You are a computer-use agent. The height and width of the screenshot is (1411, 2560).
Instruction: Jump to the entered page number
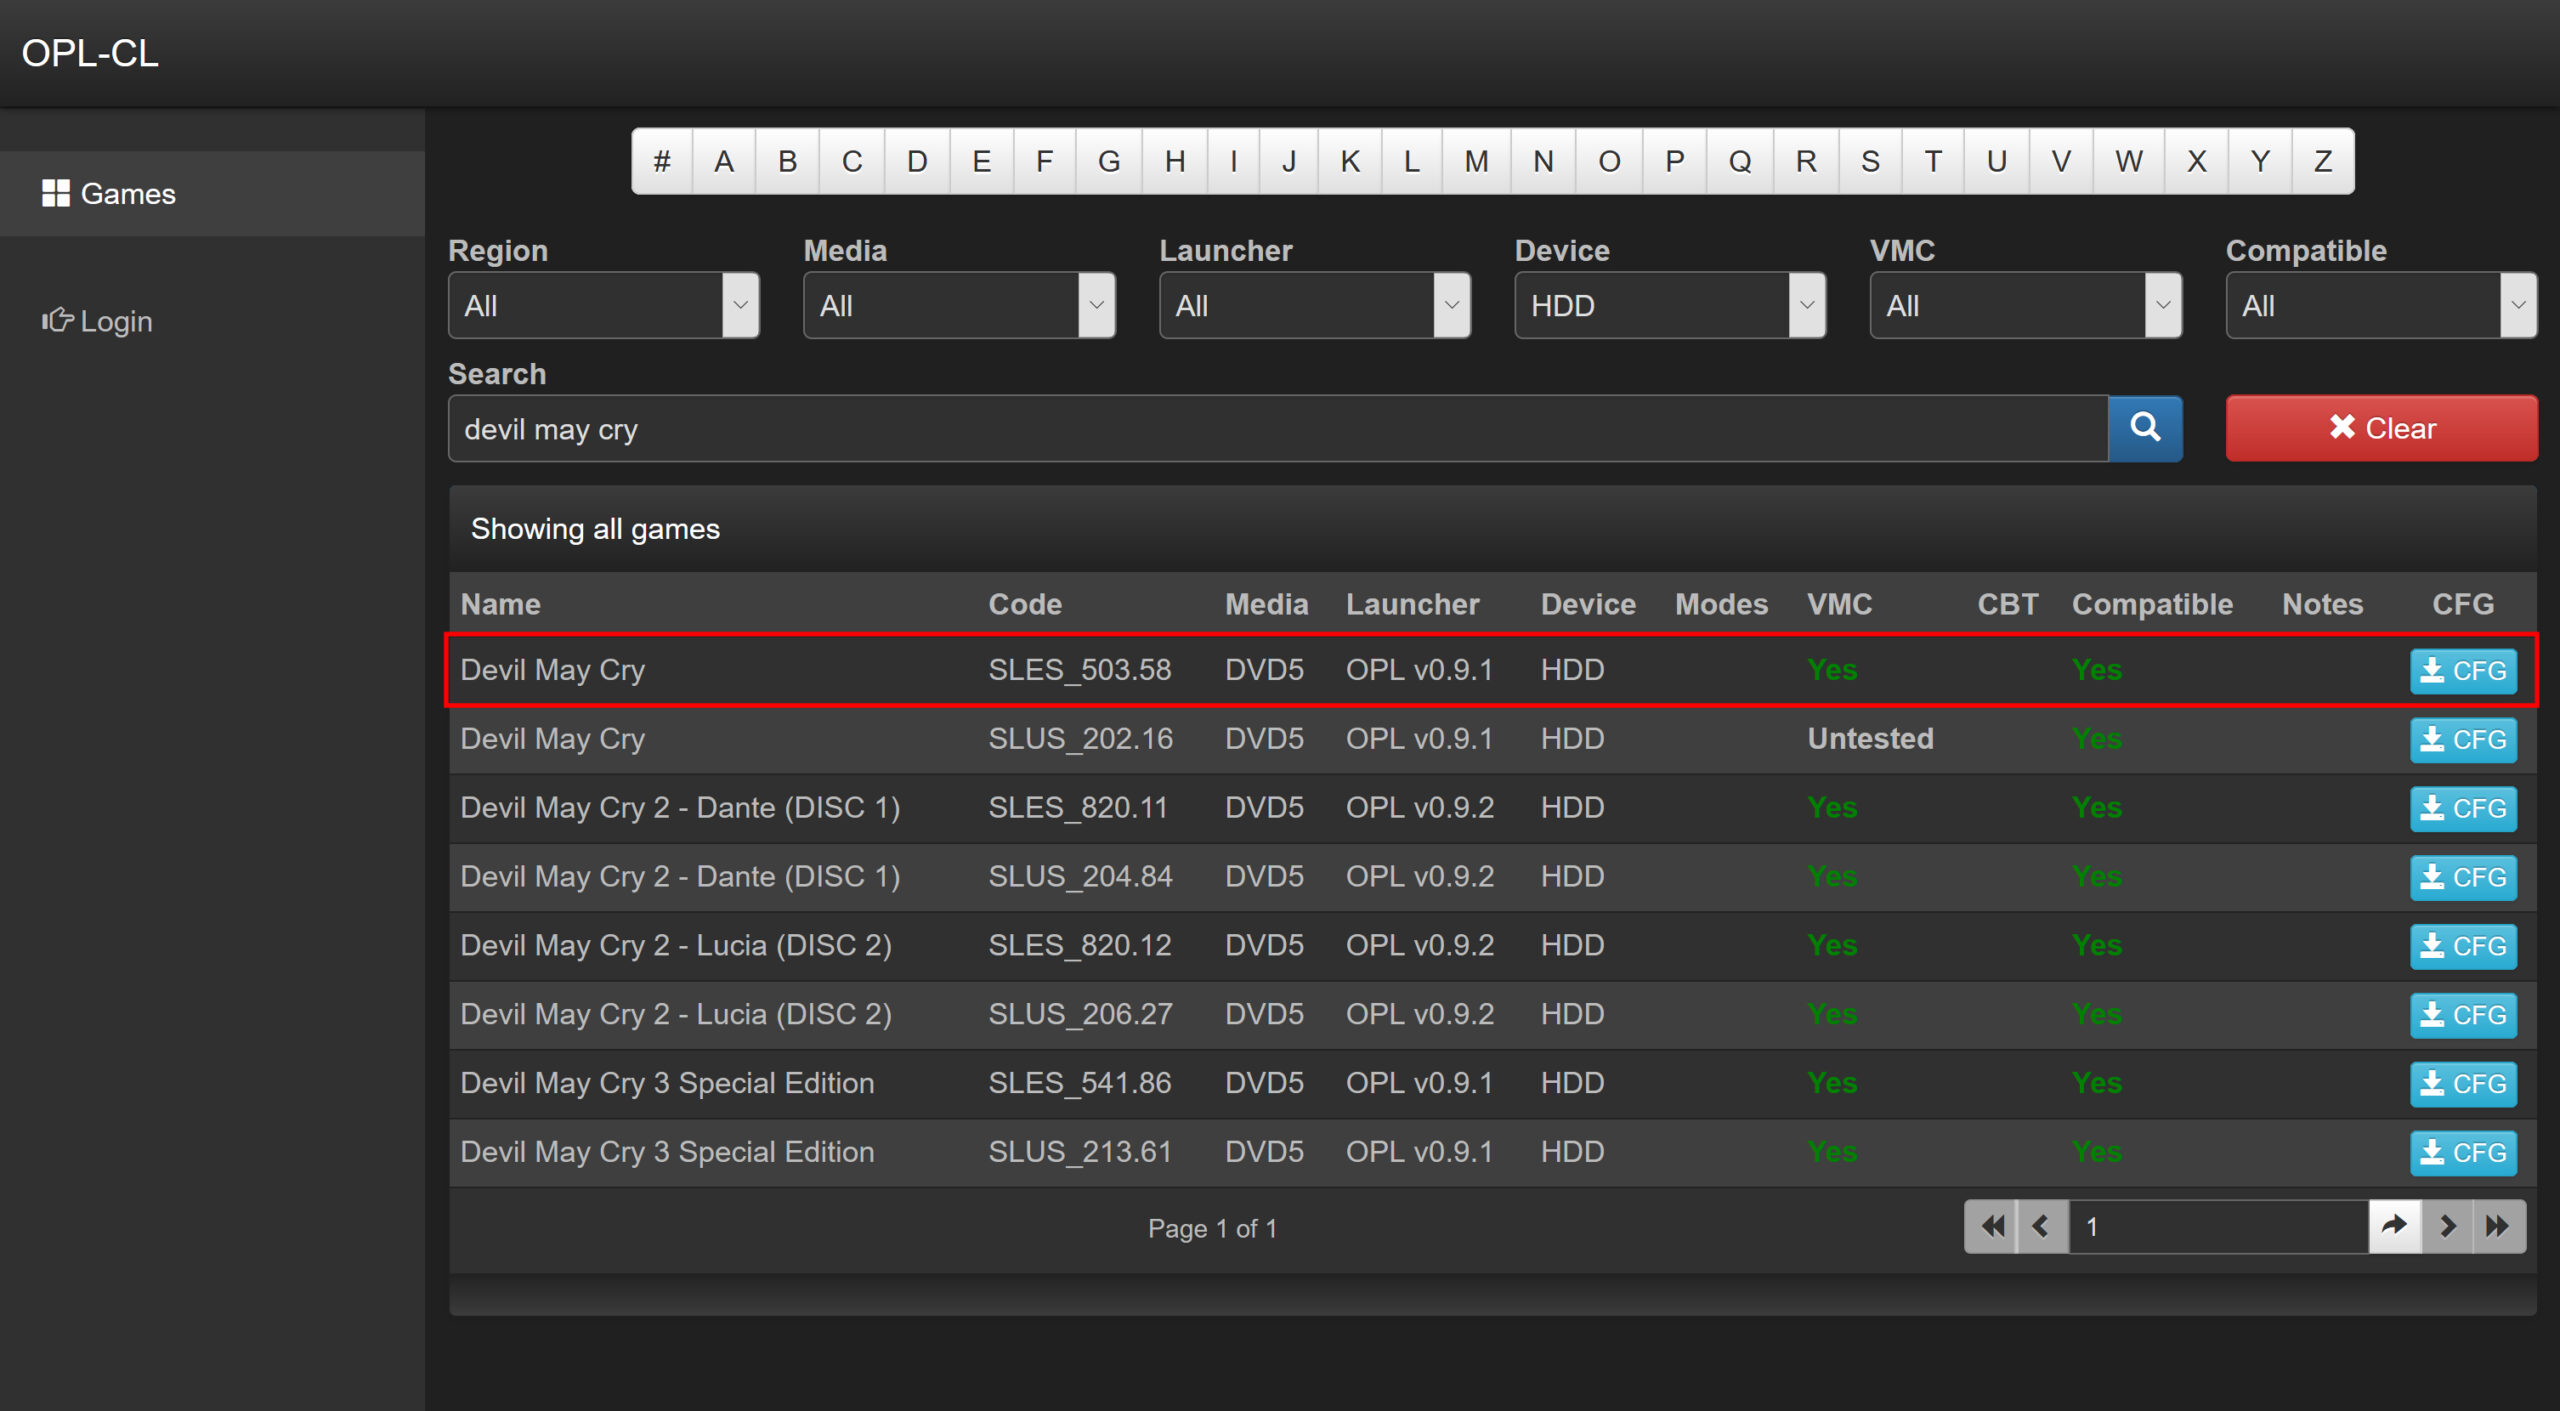tap(2394, 1226)
